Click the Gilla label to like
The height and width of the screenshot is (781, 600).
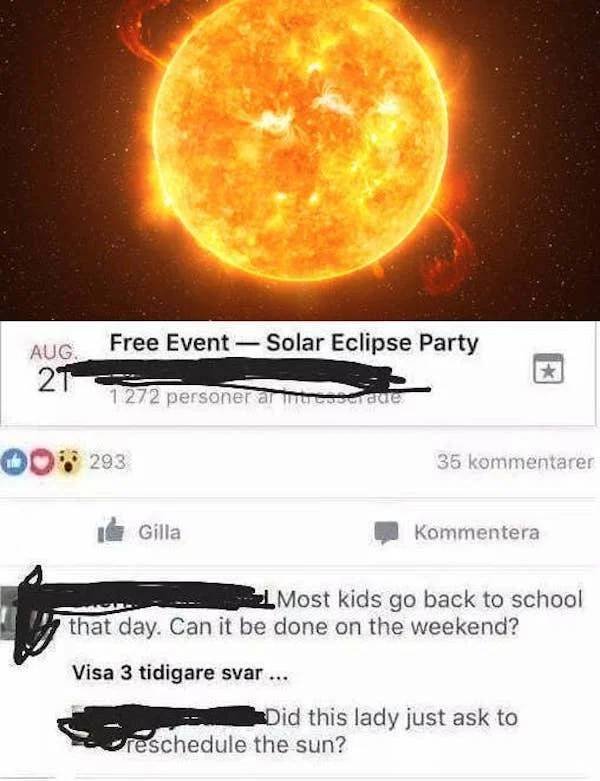tap(159, 532)
